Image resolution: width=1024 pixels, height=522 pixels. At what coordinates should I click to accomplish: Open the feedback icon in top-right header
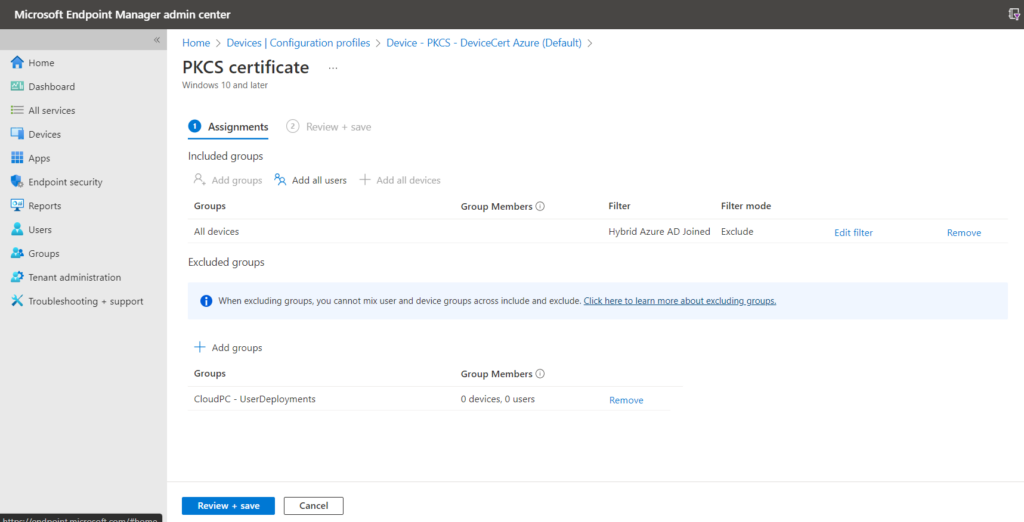tap(1014, 14)
